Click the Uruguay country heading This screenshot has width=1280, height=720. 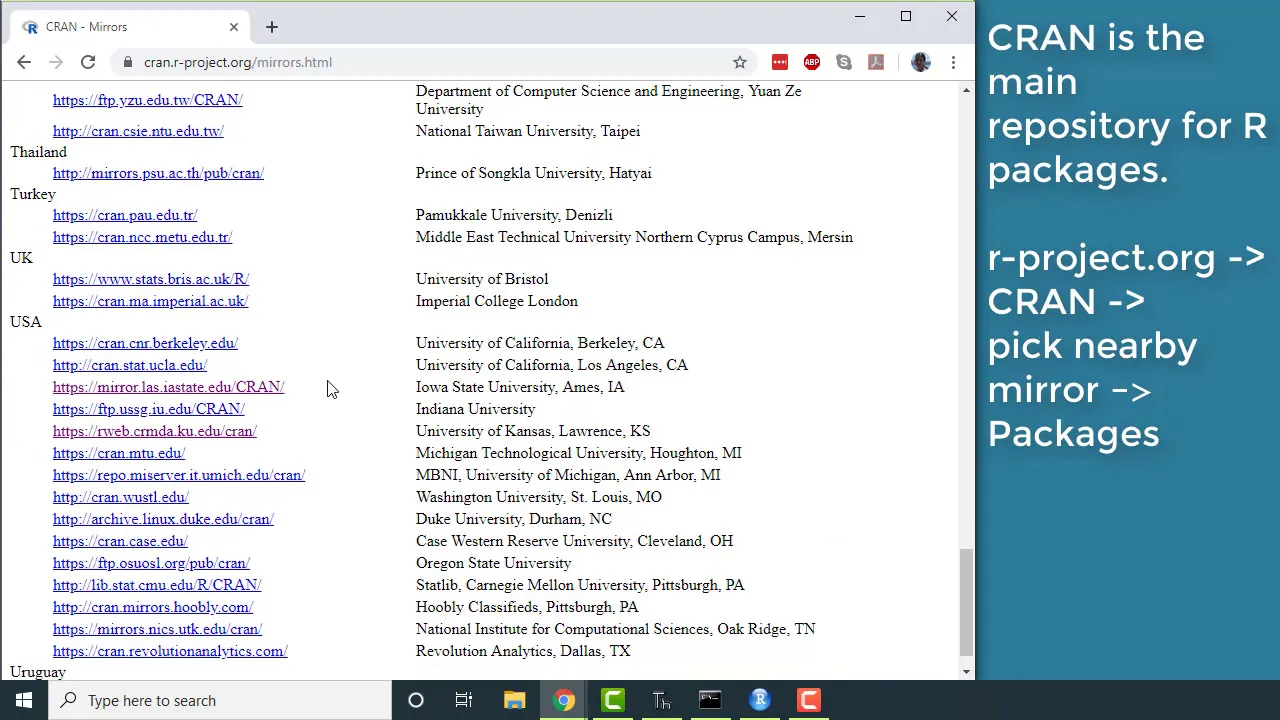(x=38, y=672)
